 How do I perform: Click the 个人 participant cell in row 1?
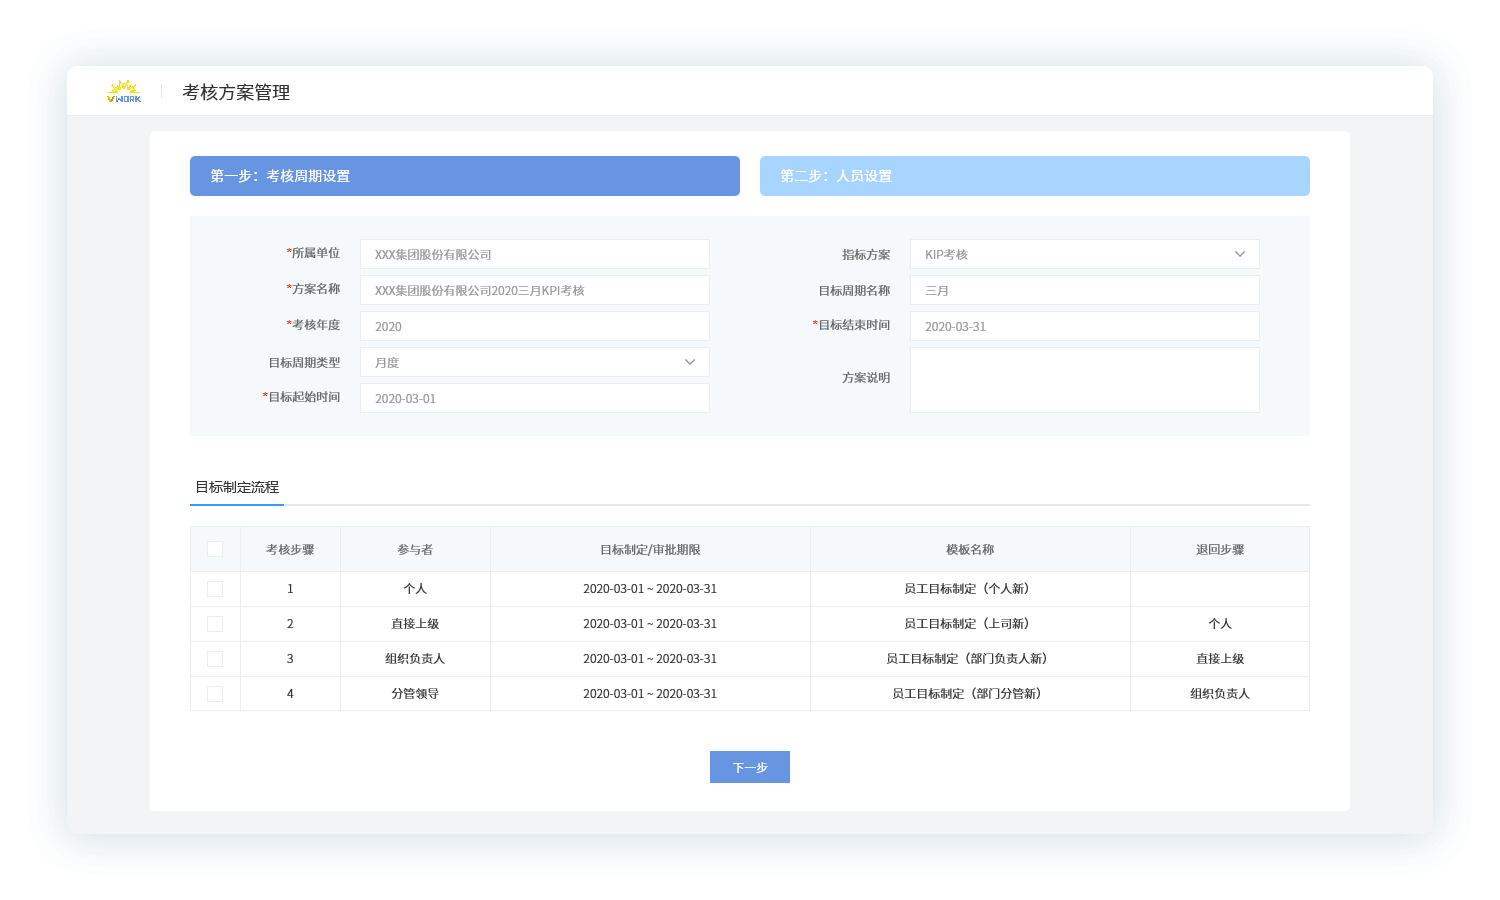click(415, 589)
